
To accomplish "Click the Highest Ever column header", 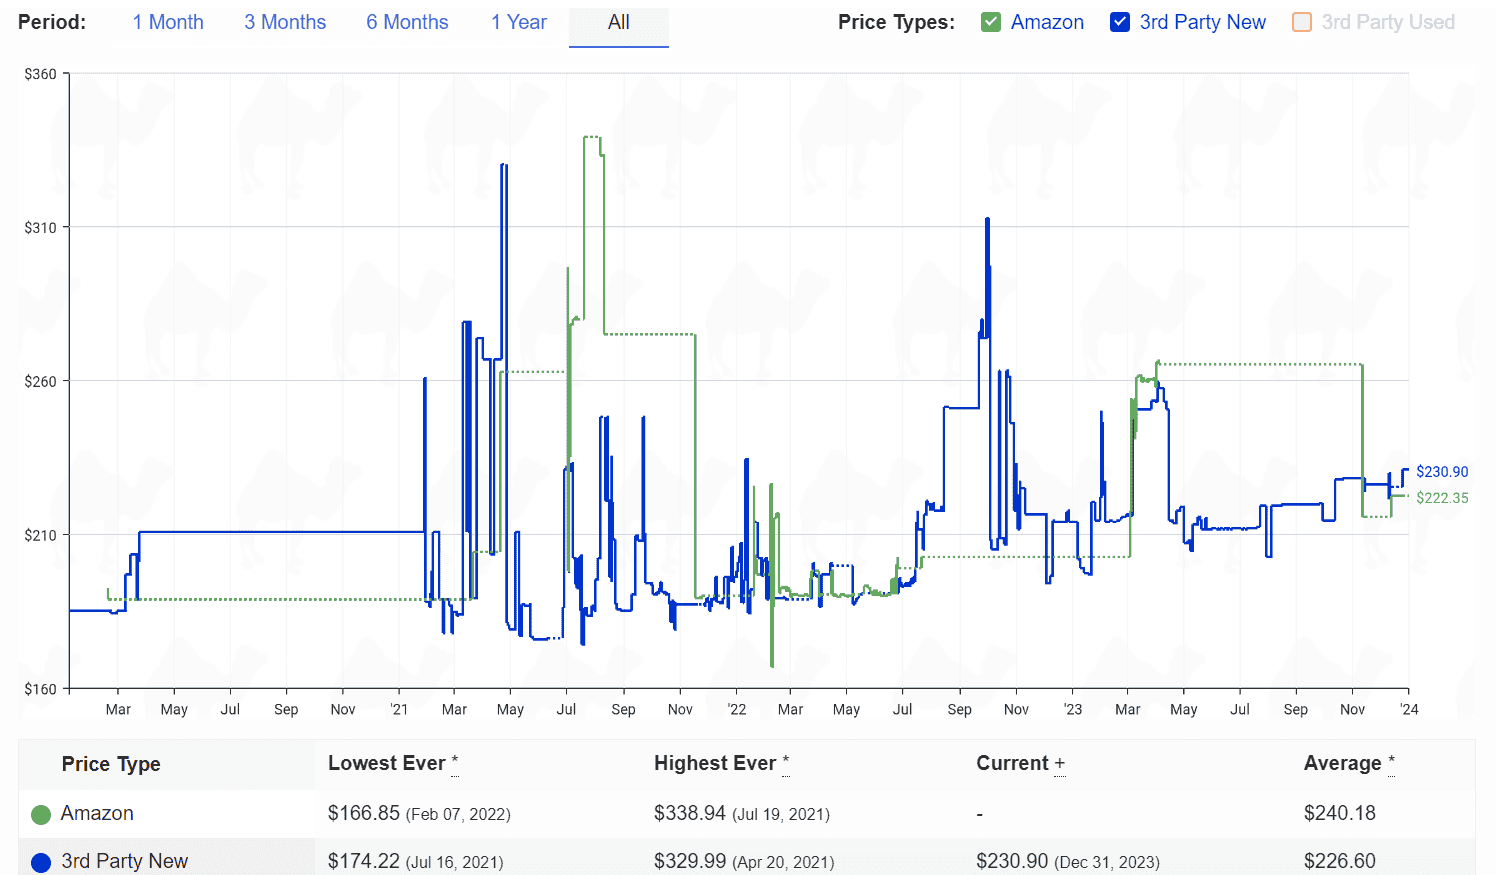I will click(x=715, y=763).
